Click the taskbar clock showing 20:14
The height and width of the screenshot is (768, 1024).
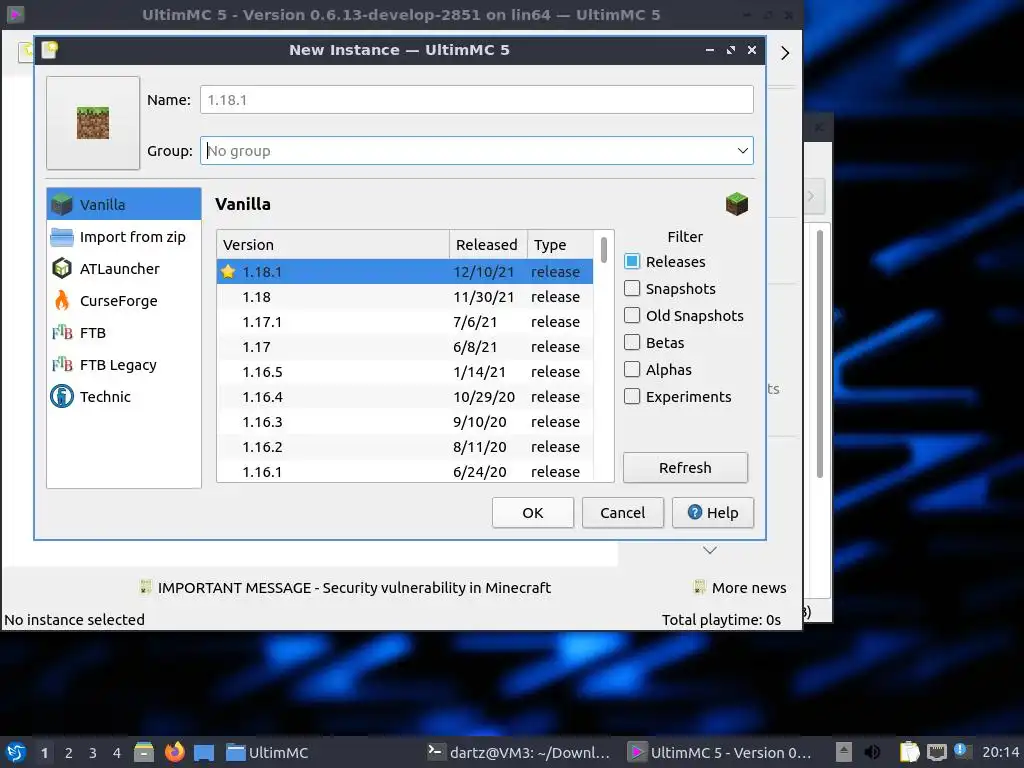tap(1000, 752)
